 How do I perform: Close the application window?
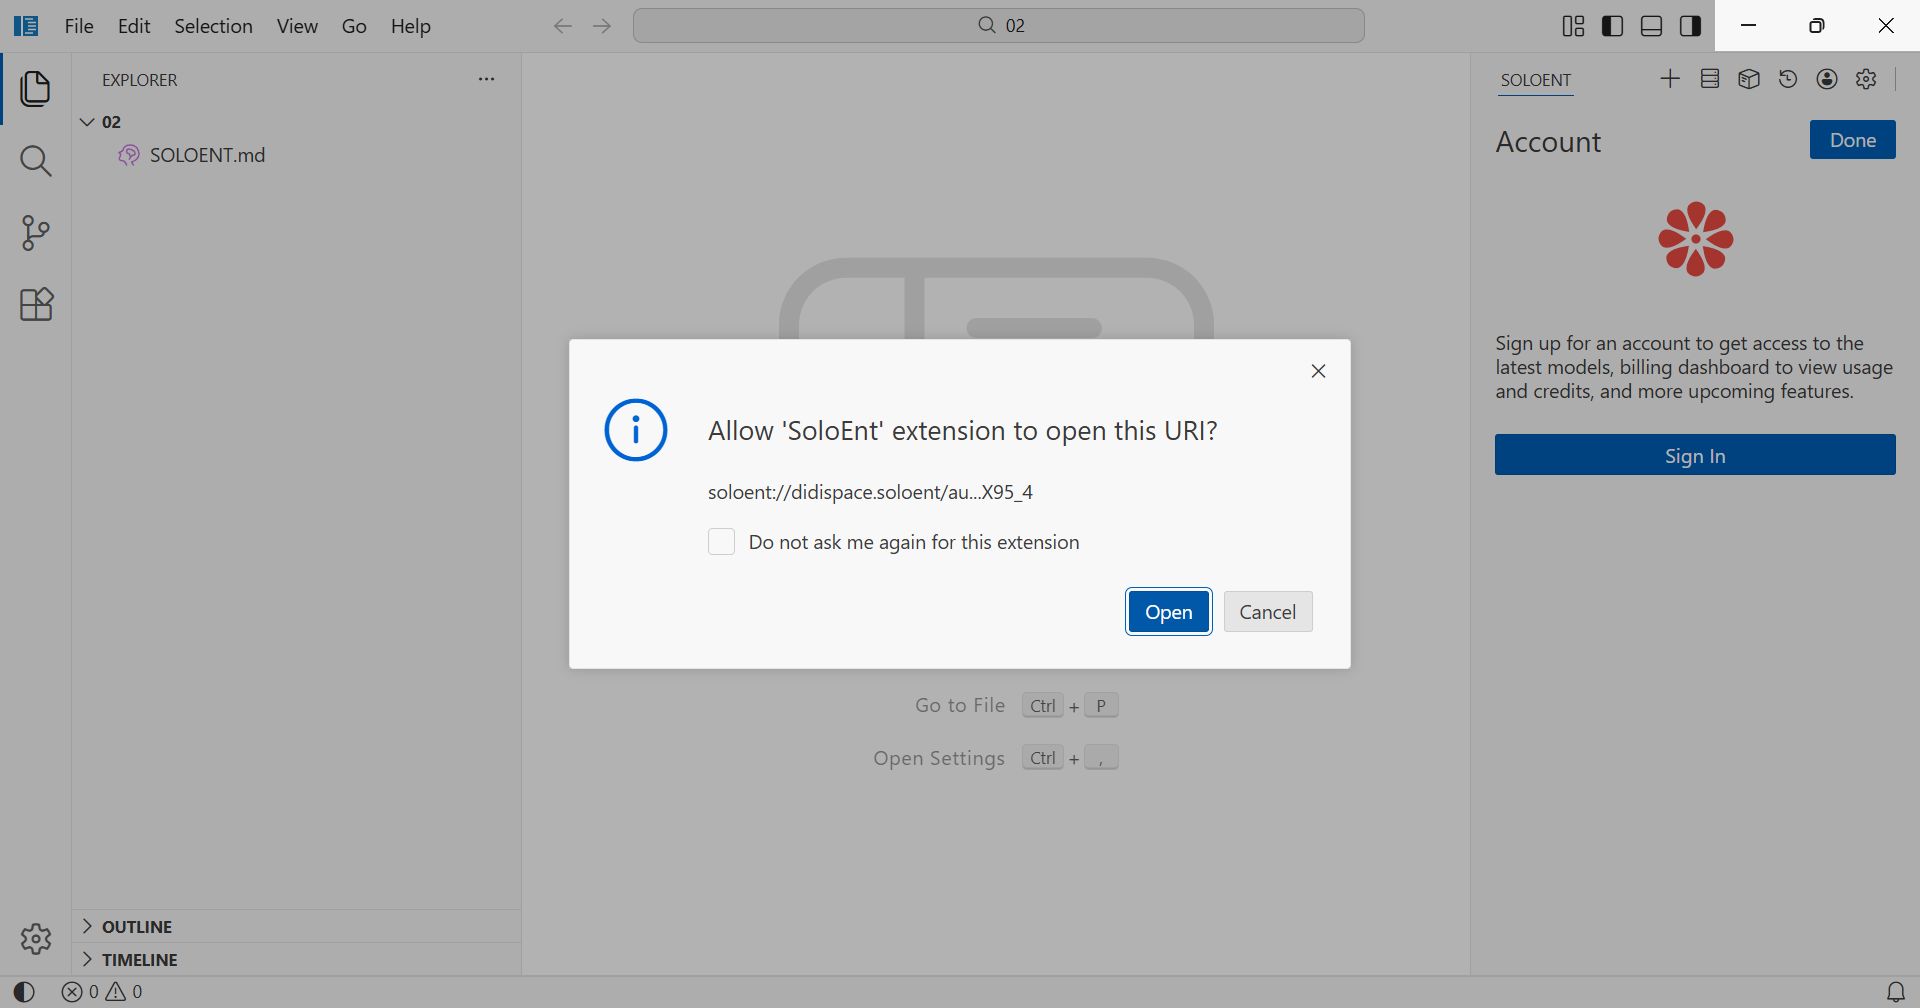point(1886,26)
